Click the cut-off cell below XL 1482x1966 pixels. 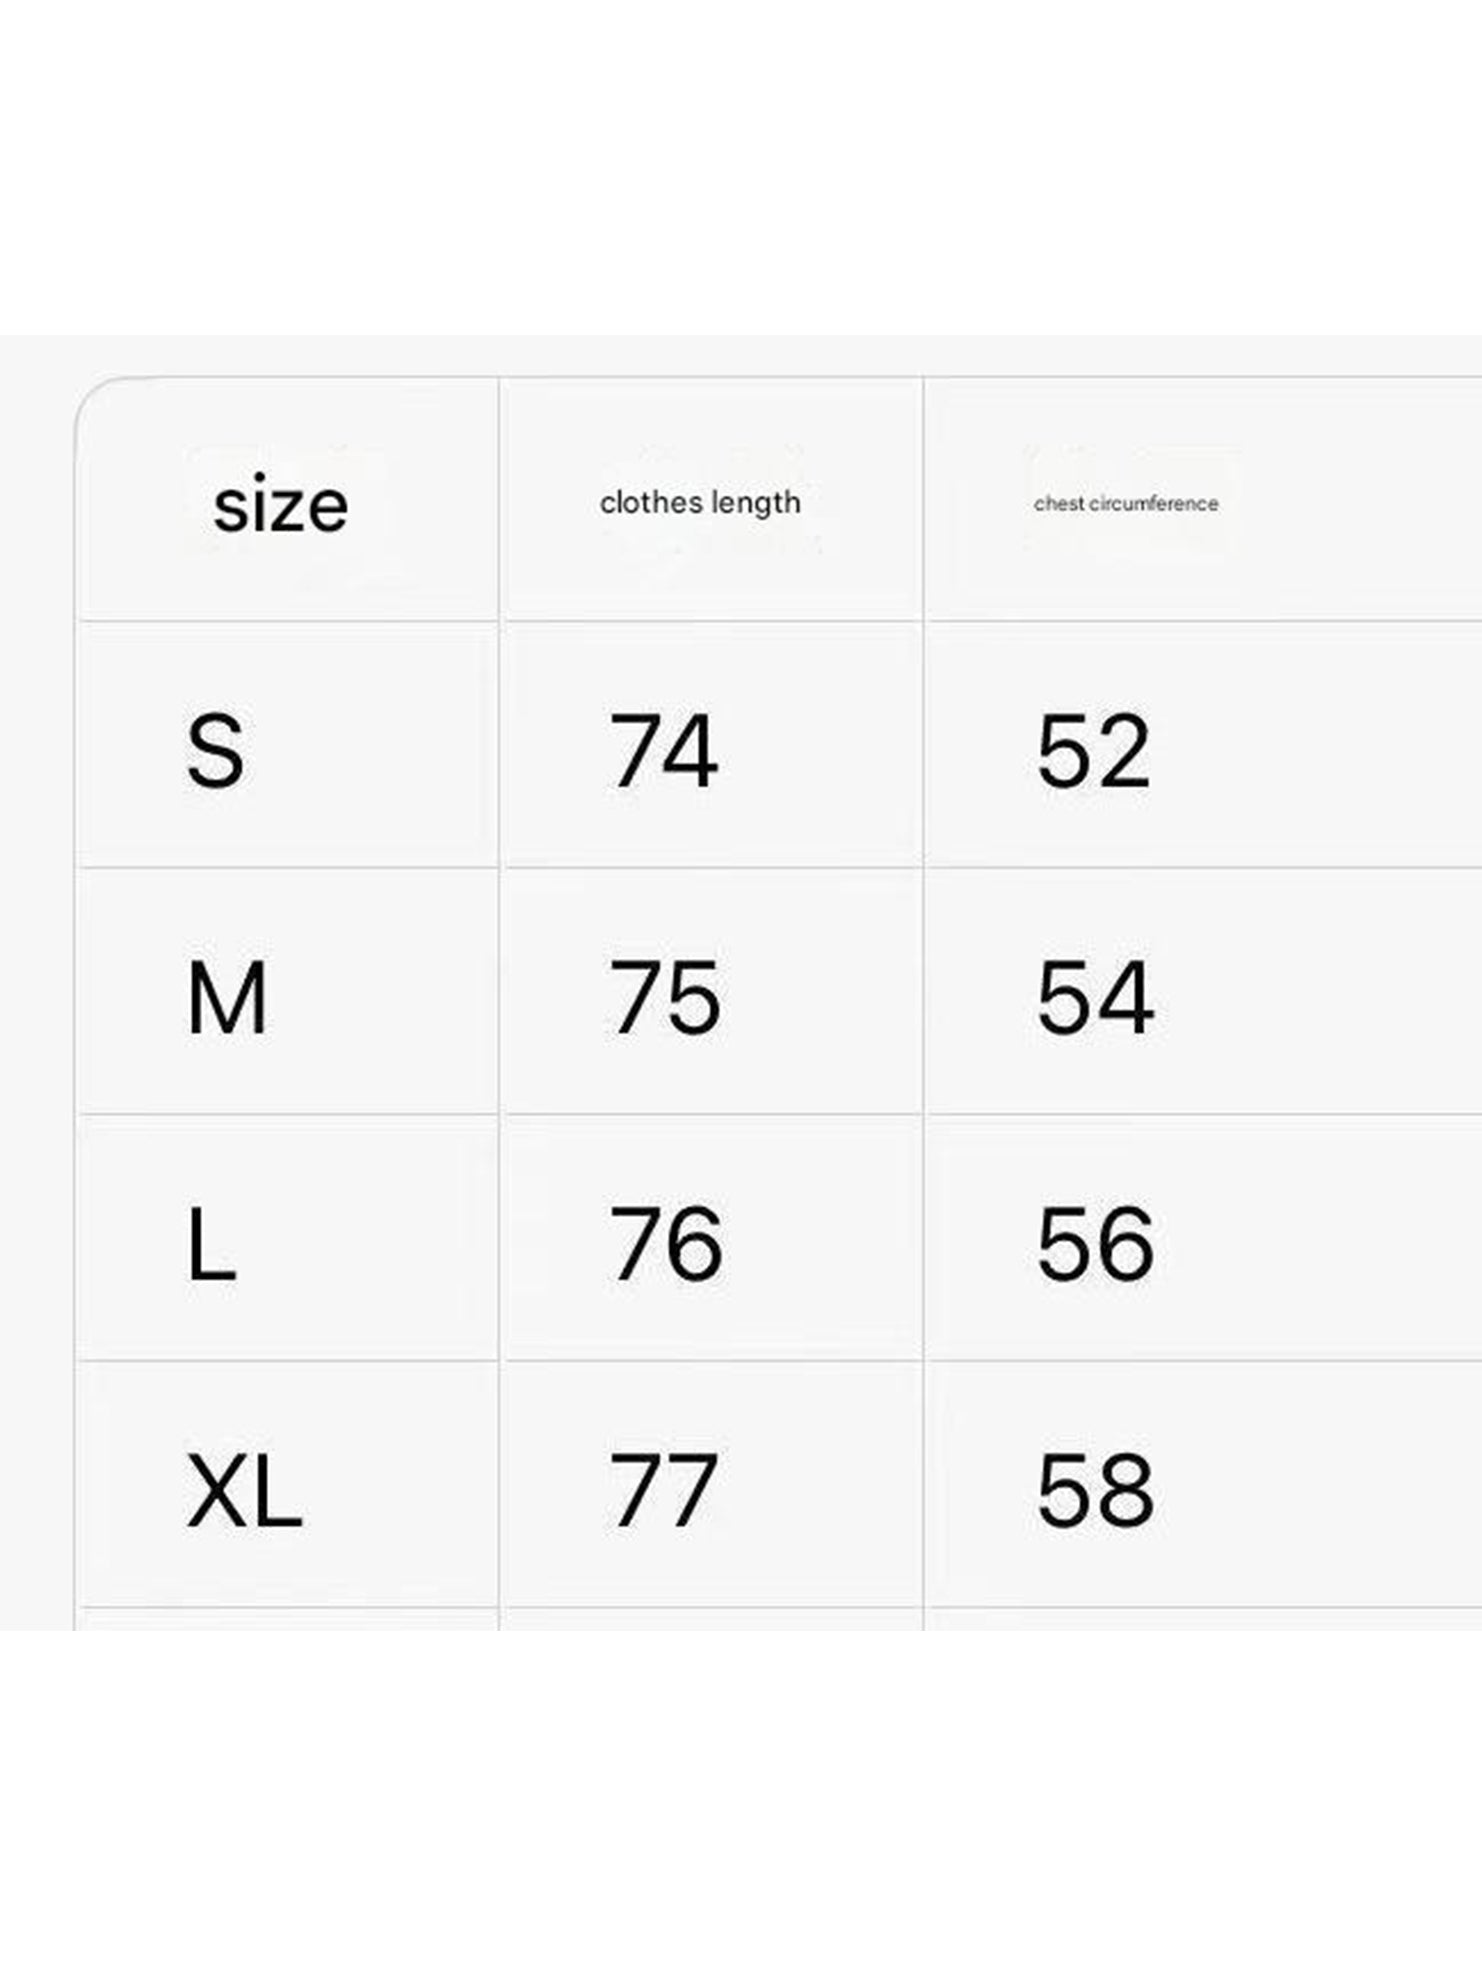click(x=287, y=1620)
